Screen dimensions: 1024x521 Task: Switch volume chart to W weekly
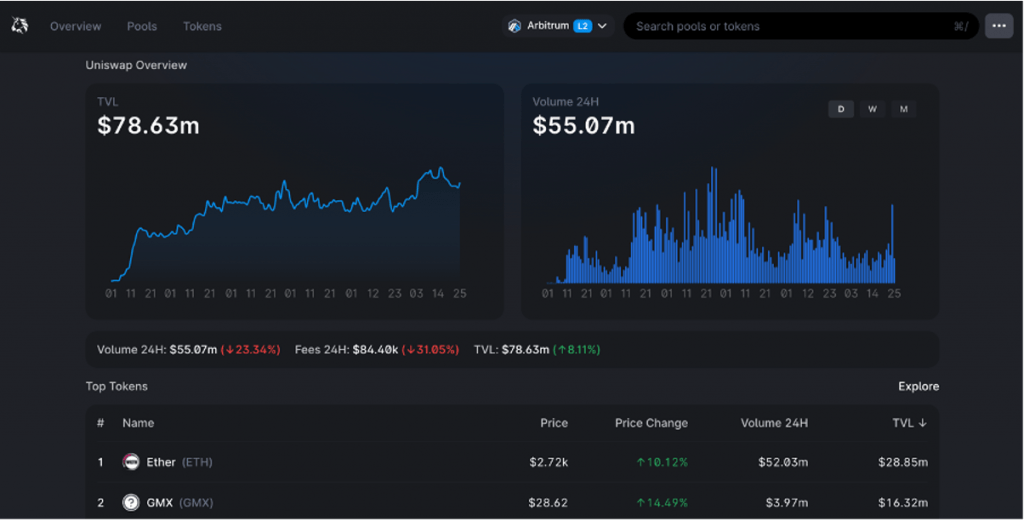click(872, 109)
